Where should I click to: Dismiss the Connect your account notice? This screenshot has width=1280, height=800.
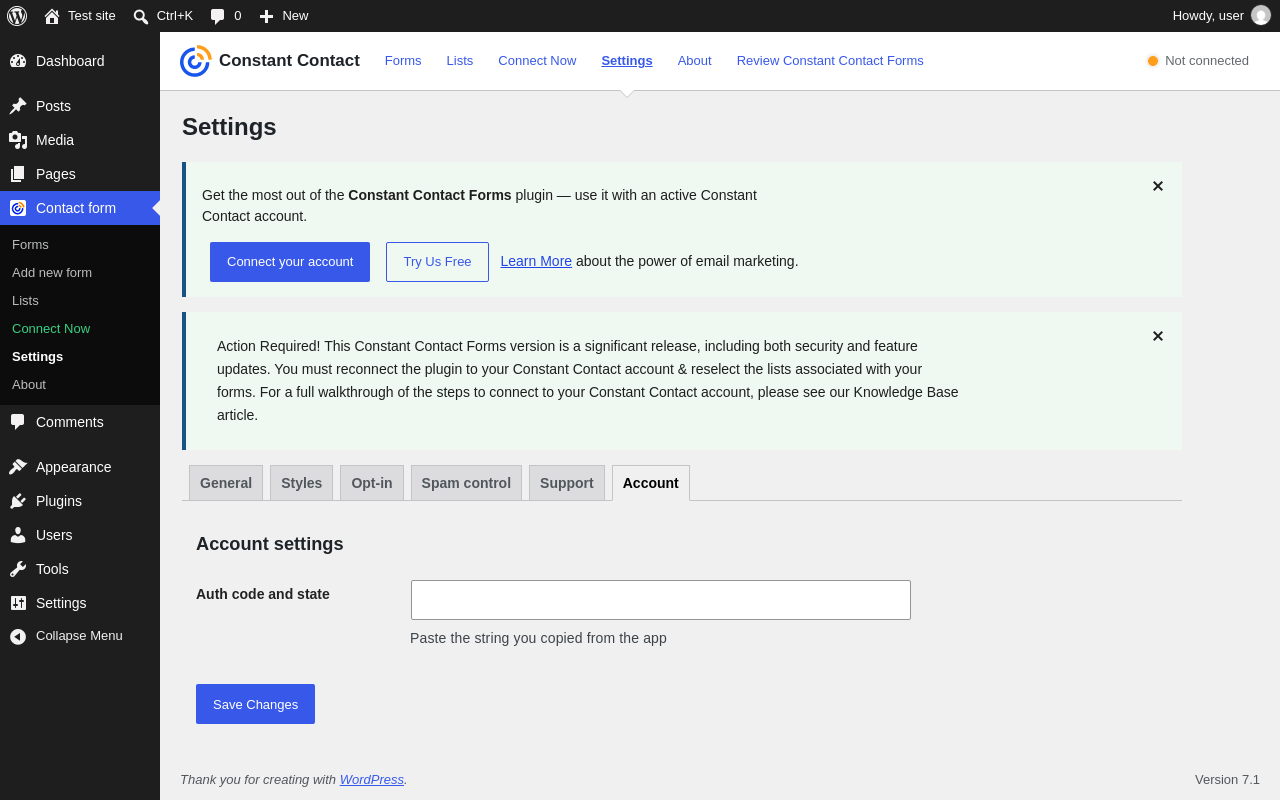1158,186
